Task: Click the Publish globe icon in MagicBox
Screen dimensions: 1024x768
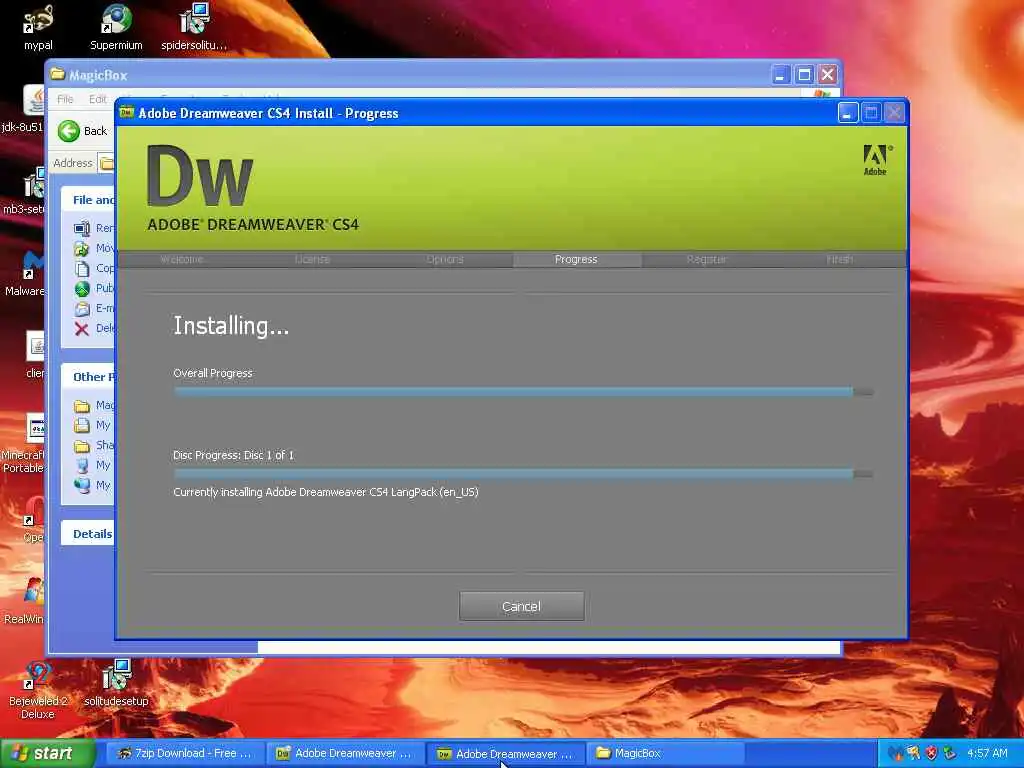Action: 82,288
